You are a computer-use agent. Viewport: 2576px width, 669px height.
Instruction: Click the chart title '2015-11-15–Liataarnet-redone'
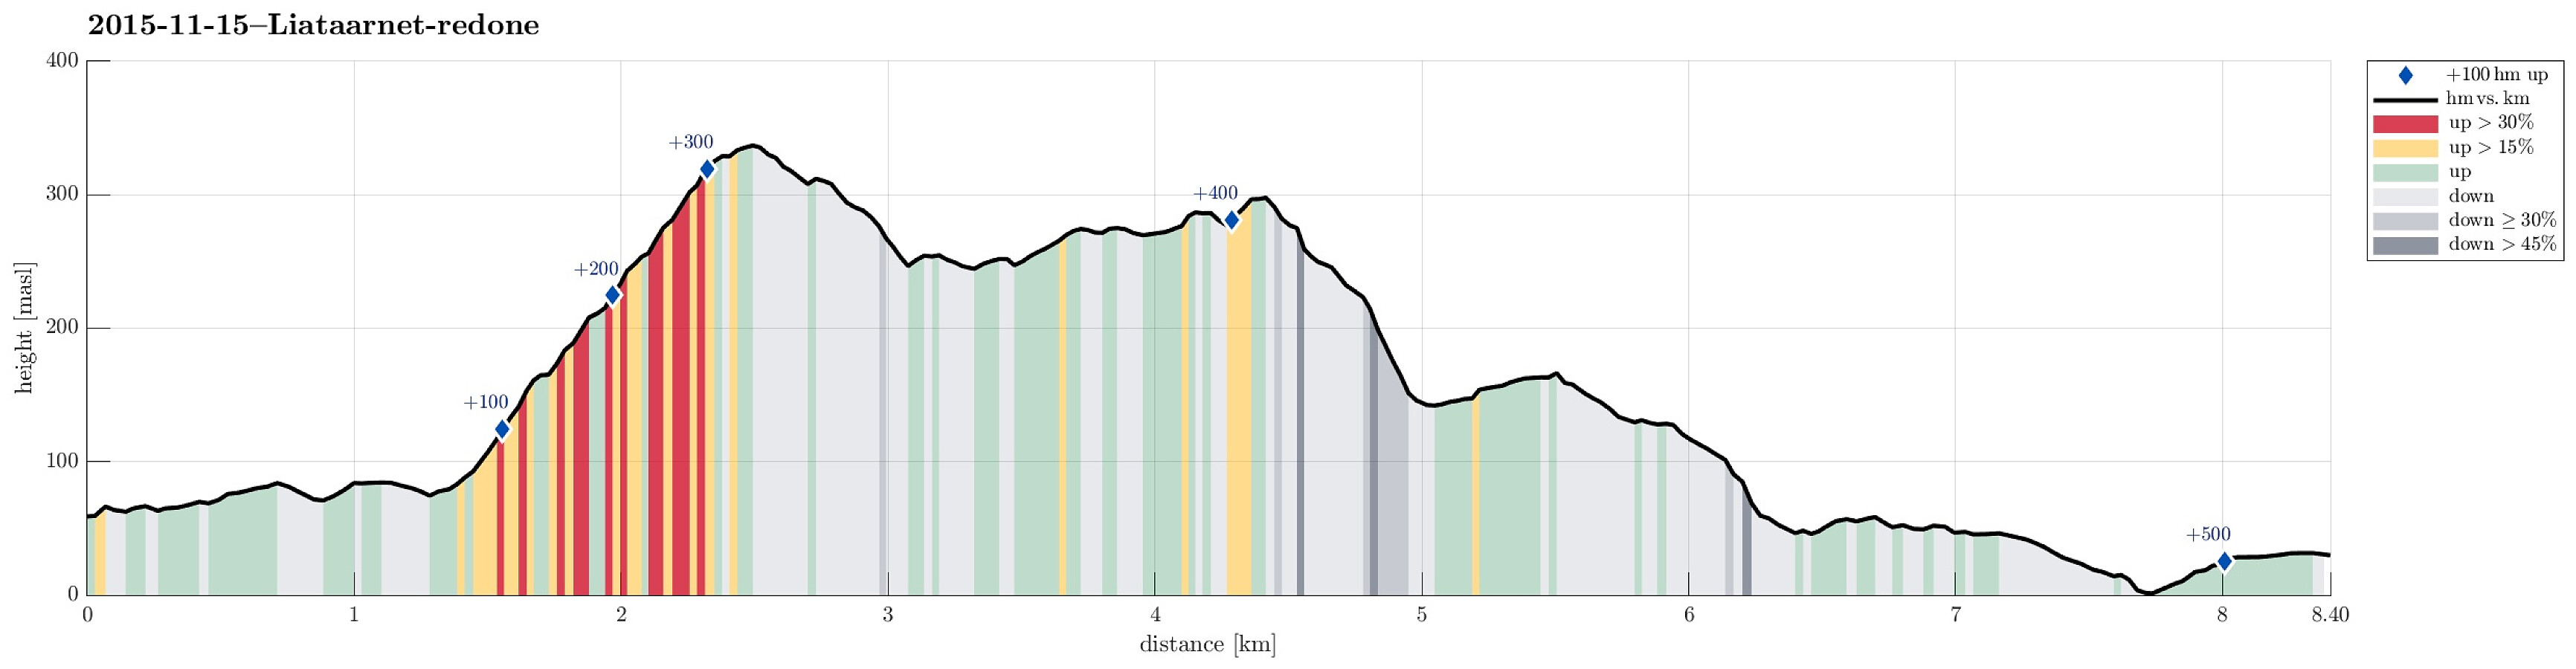coord(313,25)
